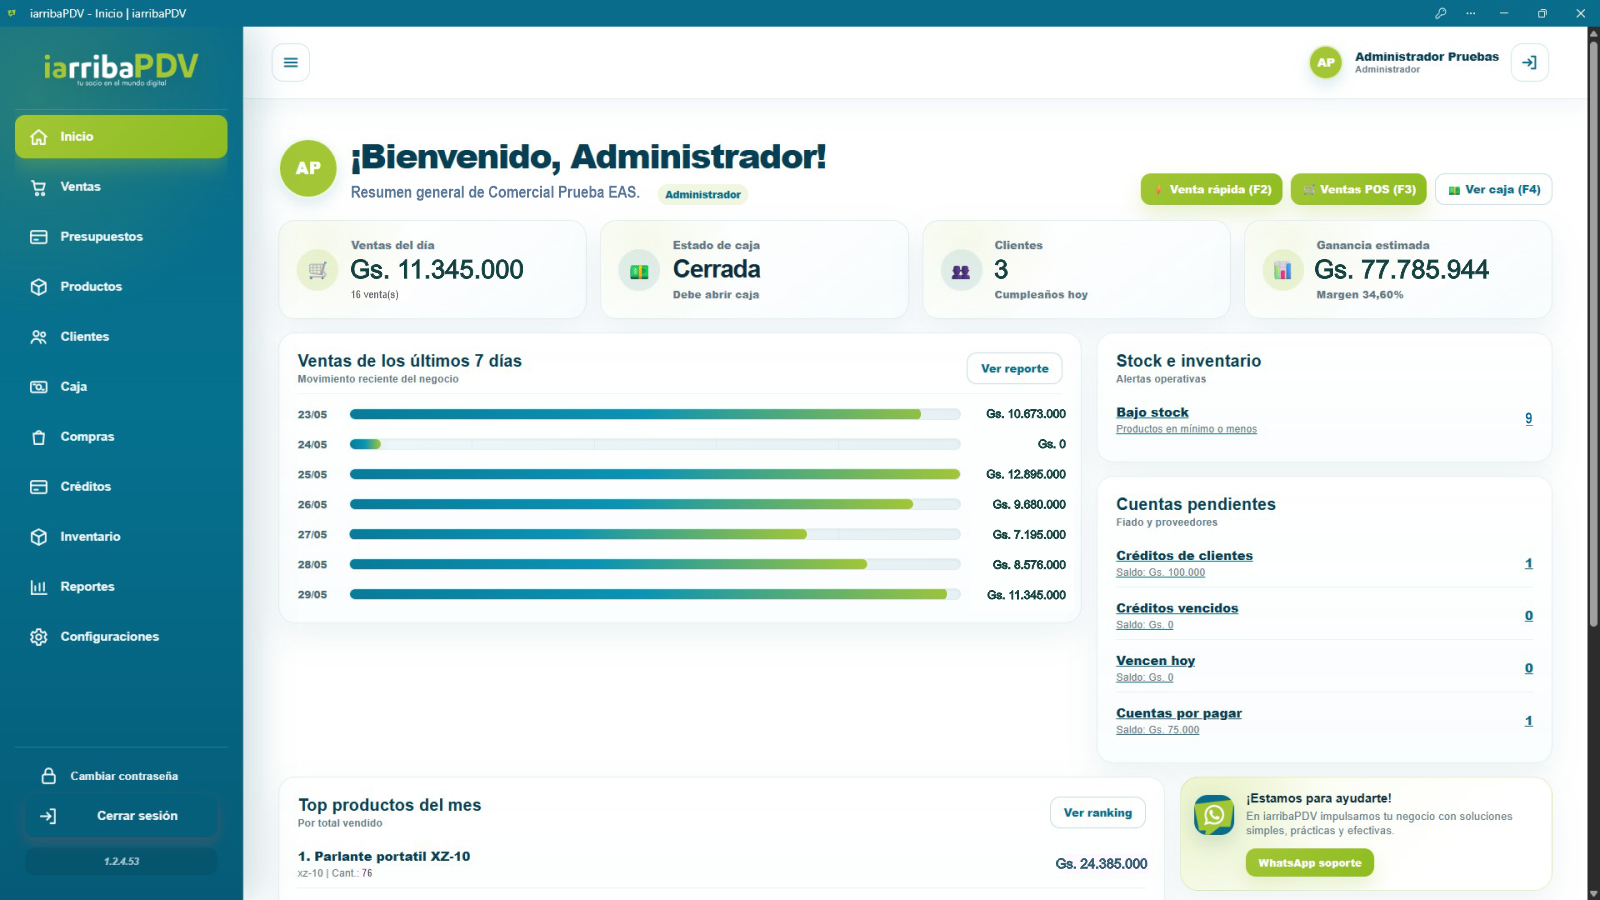
Task: Click the iarribaPDV logo in sidebar
Action: click(x=121, y=68)
